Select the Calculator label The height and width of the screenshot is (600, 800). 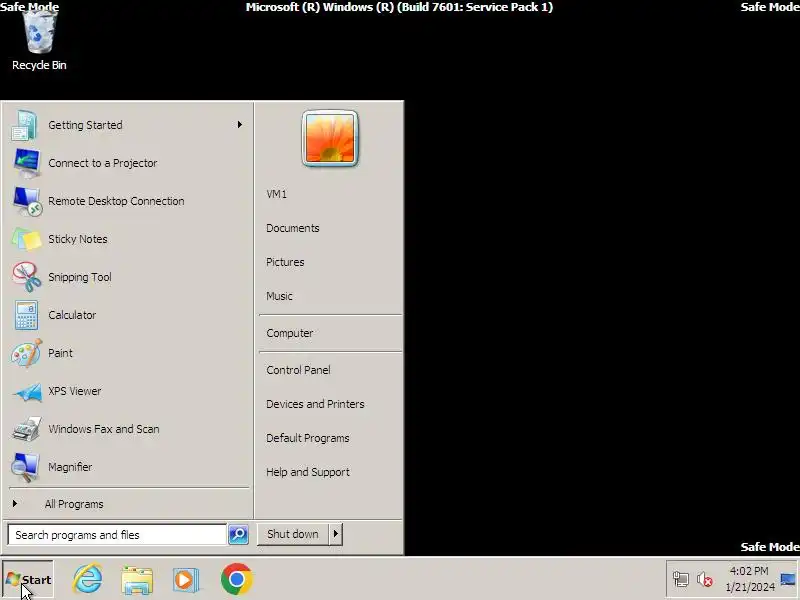(x=72, y=315)
